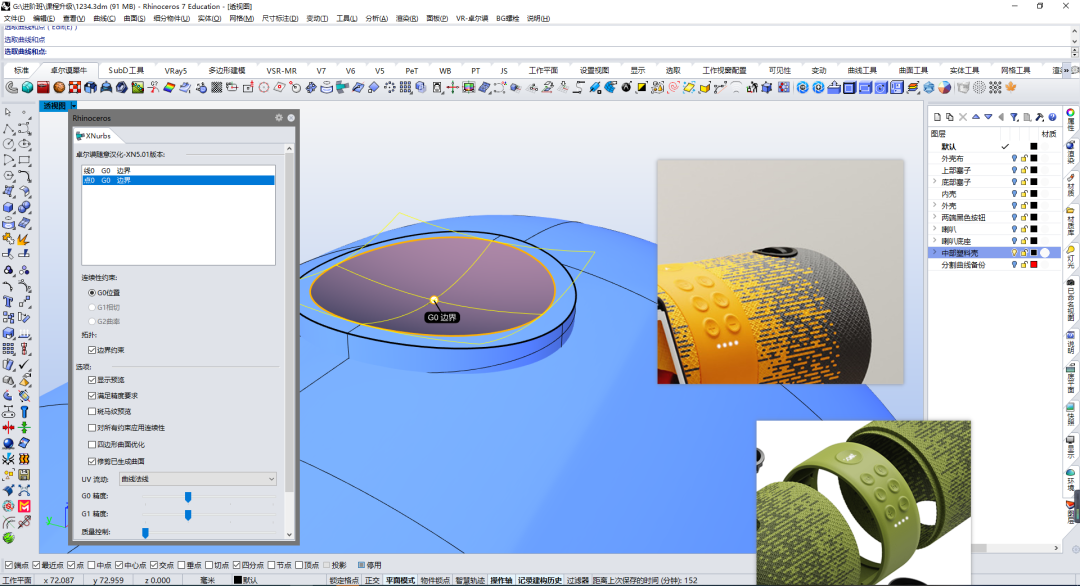Click the red-white checkered toolbar icon
1080x586 pixels.
75,87
